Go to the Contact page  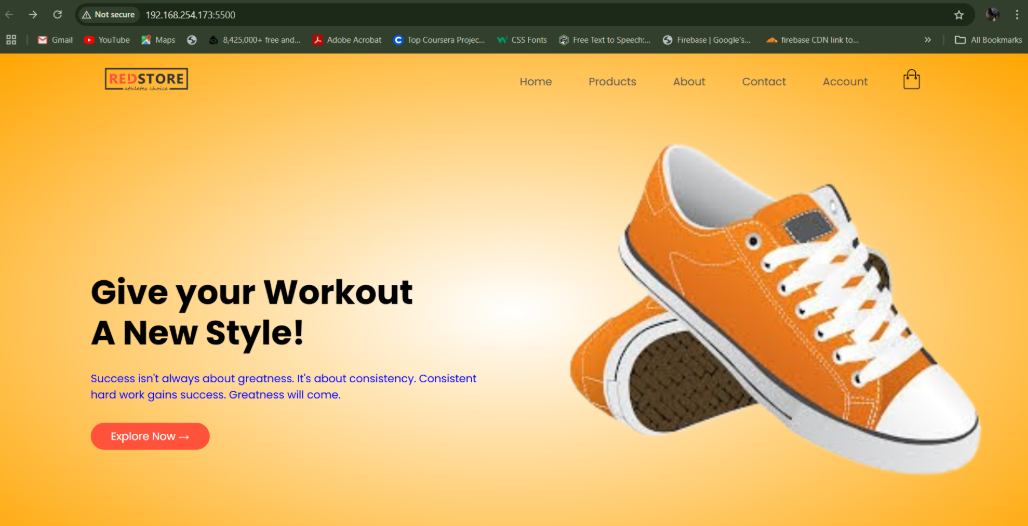pyautogui.click(x=764, y=82)
